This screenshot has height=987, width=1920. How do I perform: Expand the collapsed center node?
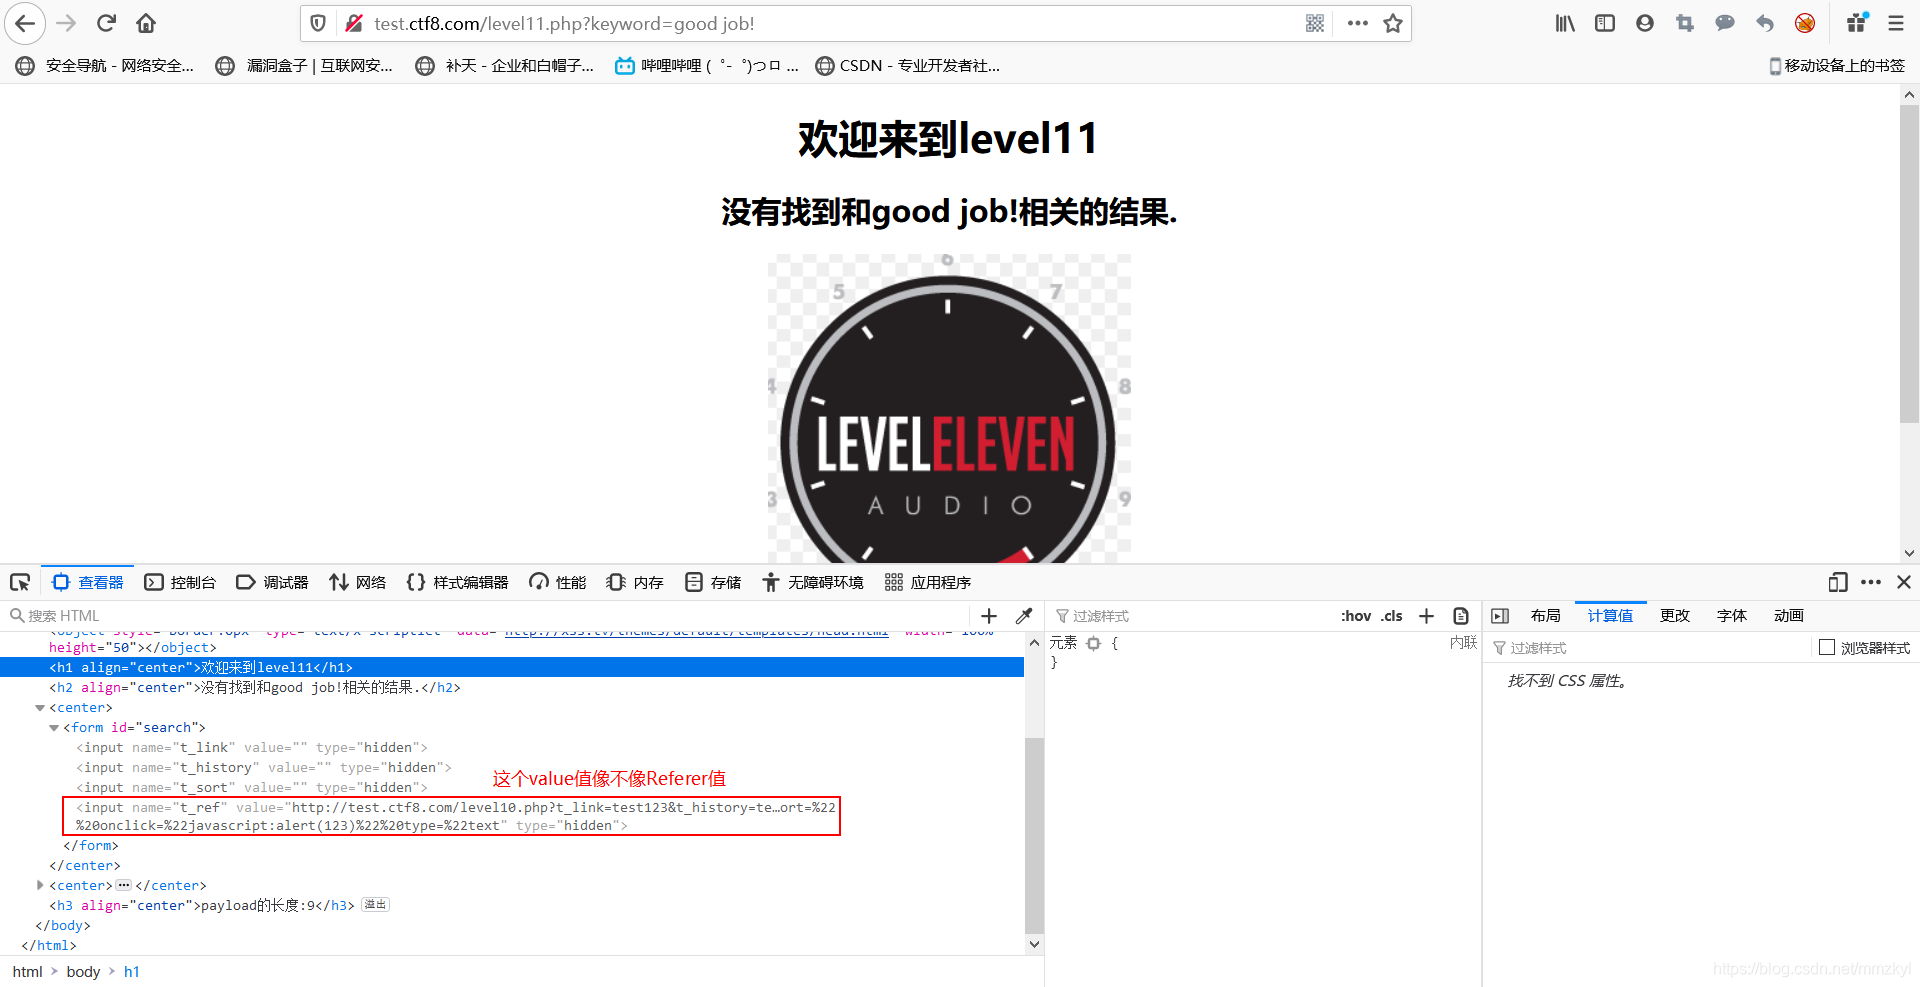click(40, 885)
